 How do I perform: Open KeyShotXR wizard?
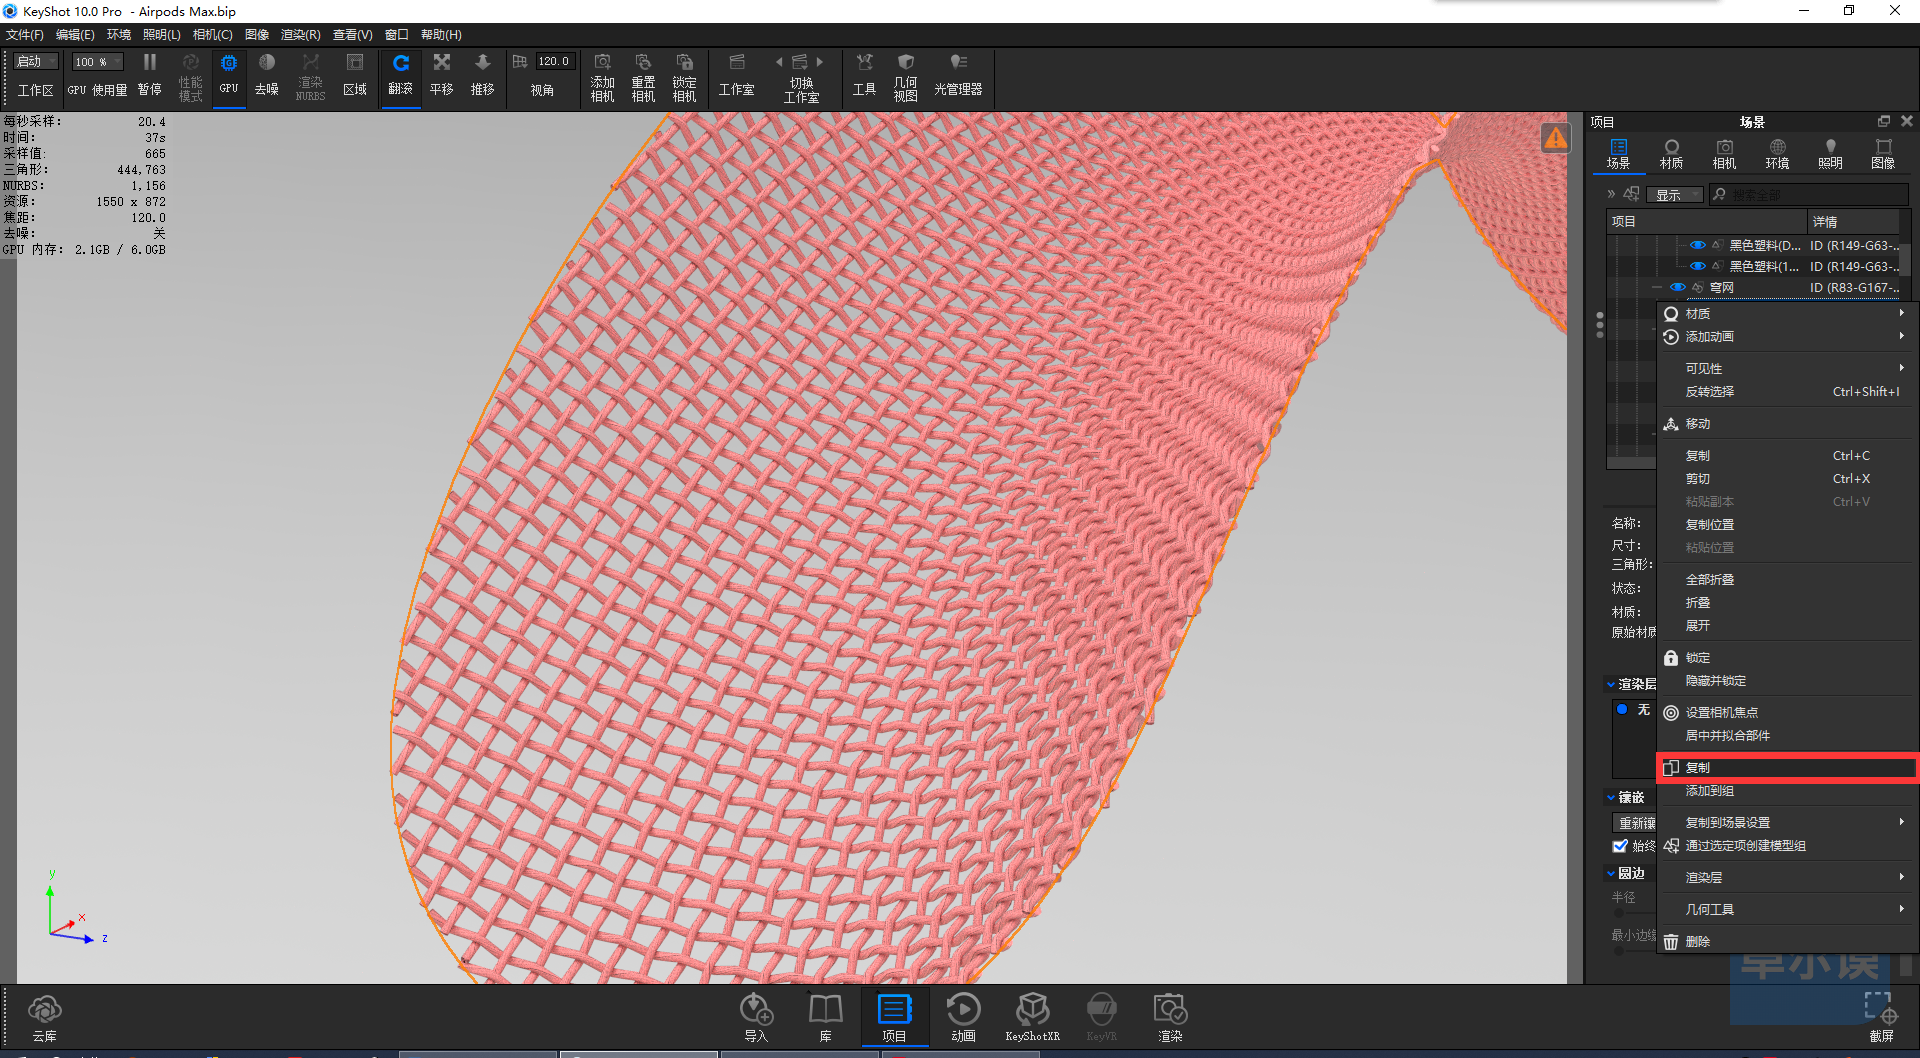tap(1033, 1018)
